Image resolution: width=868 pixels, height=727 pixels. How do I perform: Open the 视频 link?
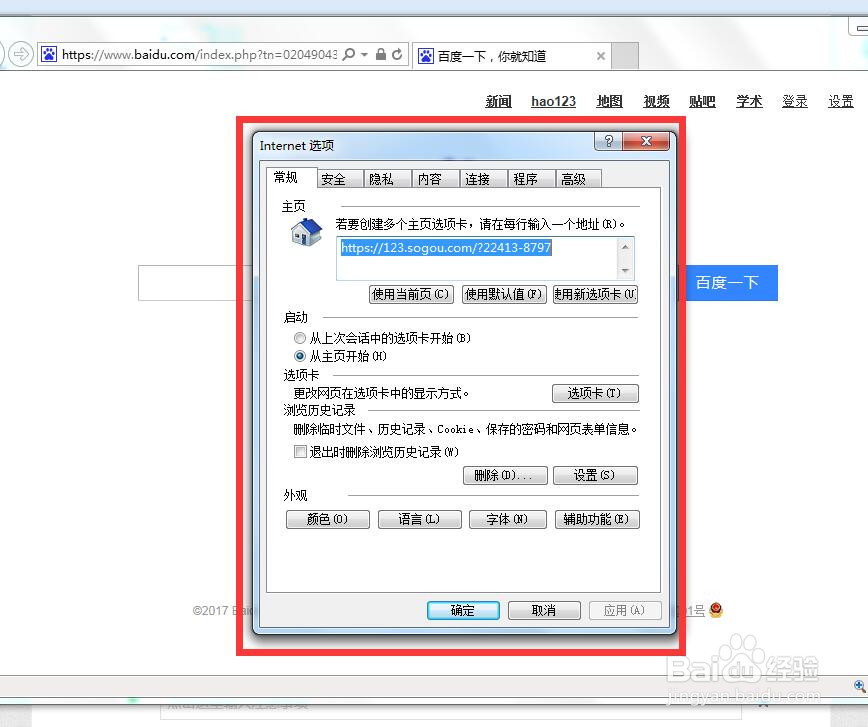click(x=657, y=101)
